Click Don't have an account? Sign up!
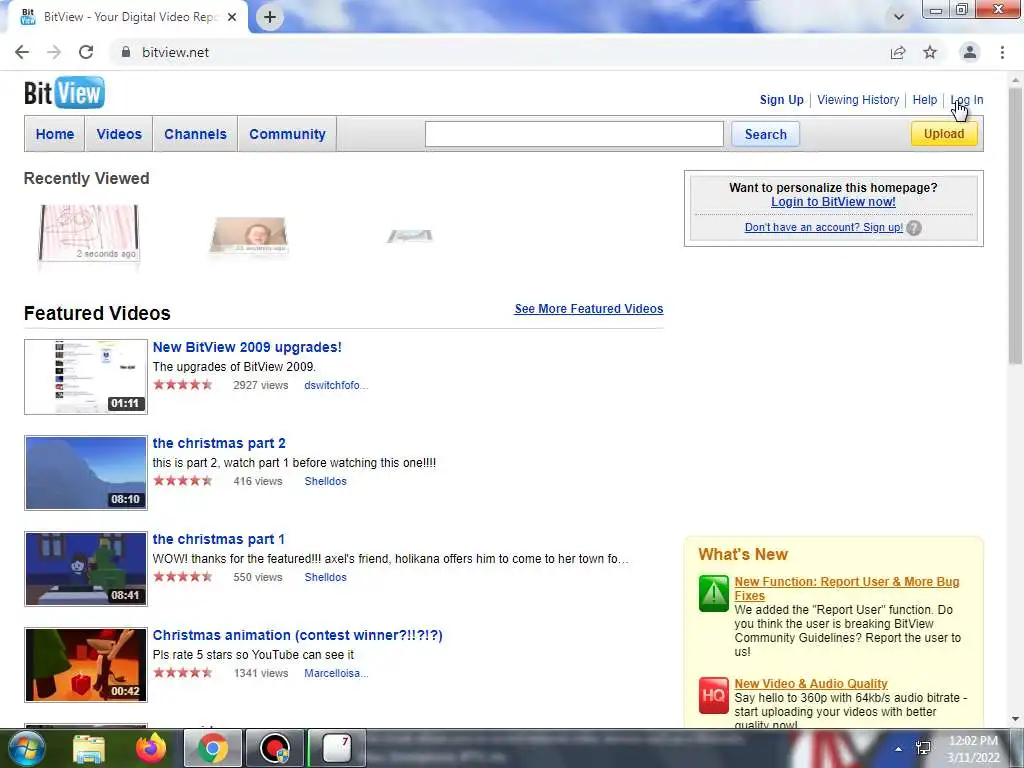 click(824, 227)
